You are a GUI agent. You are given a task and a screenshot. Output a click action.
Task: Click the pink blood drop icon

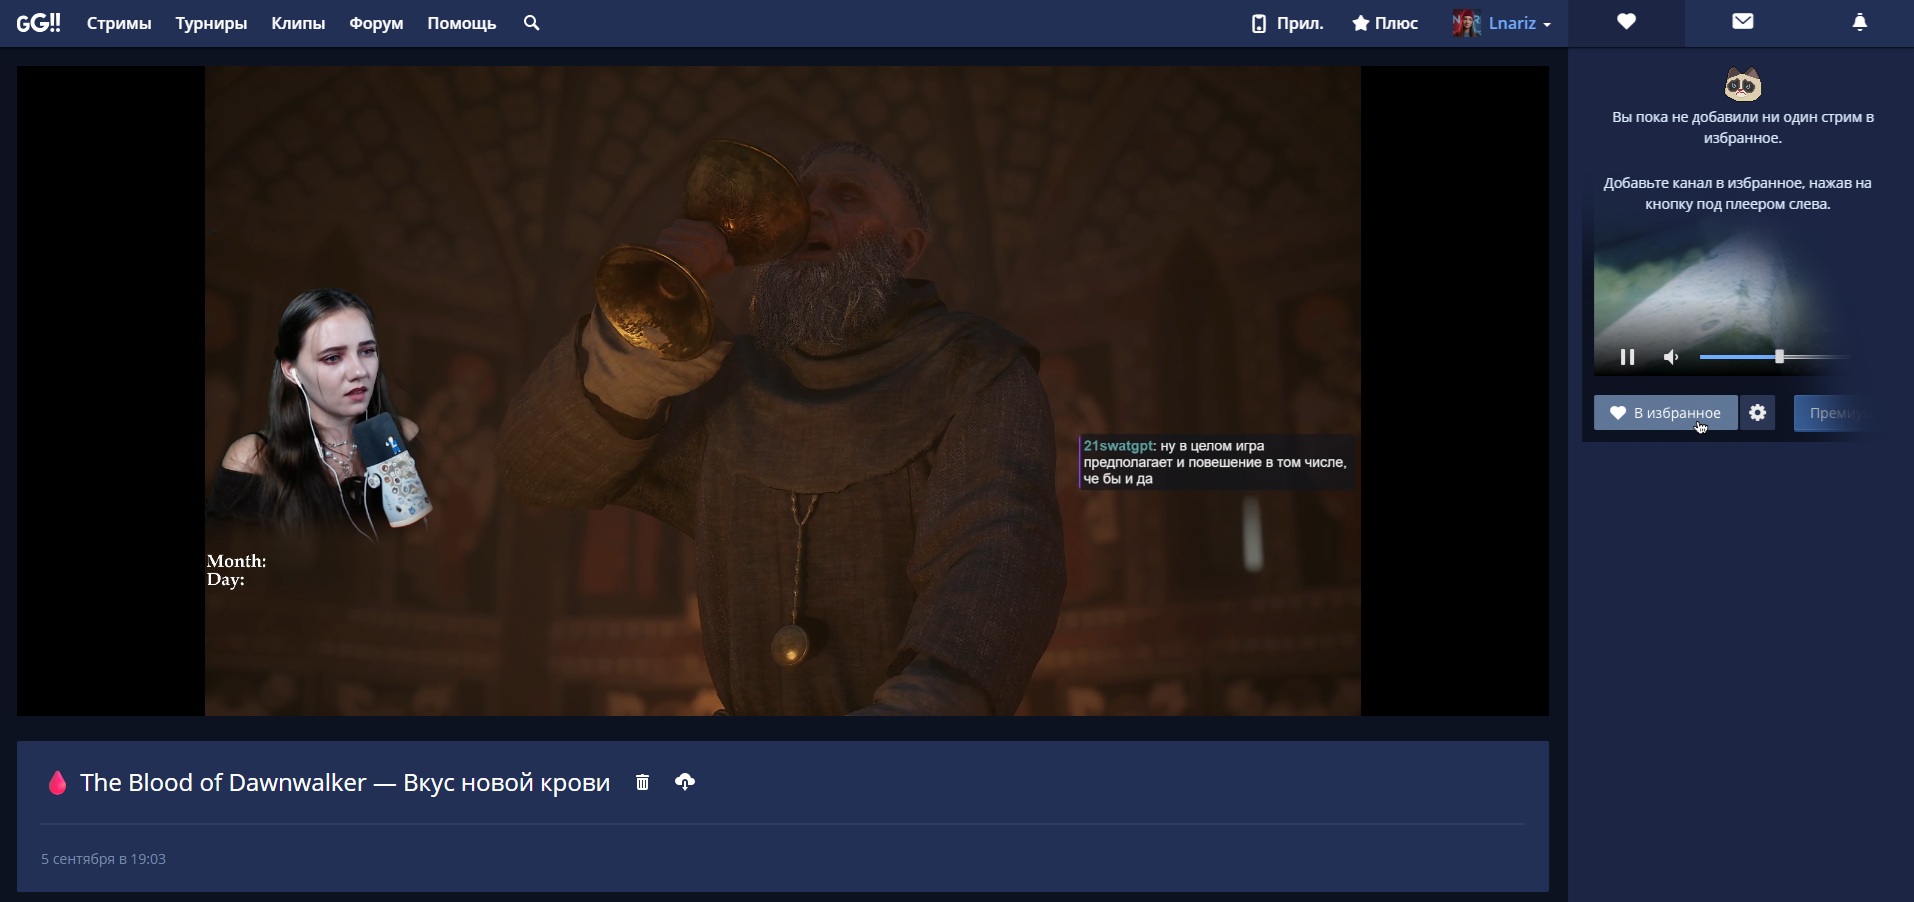[57, 783]
